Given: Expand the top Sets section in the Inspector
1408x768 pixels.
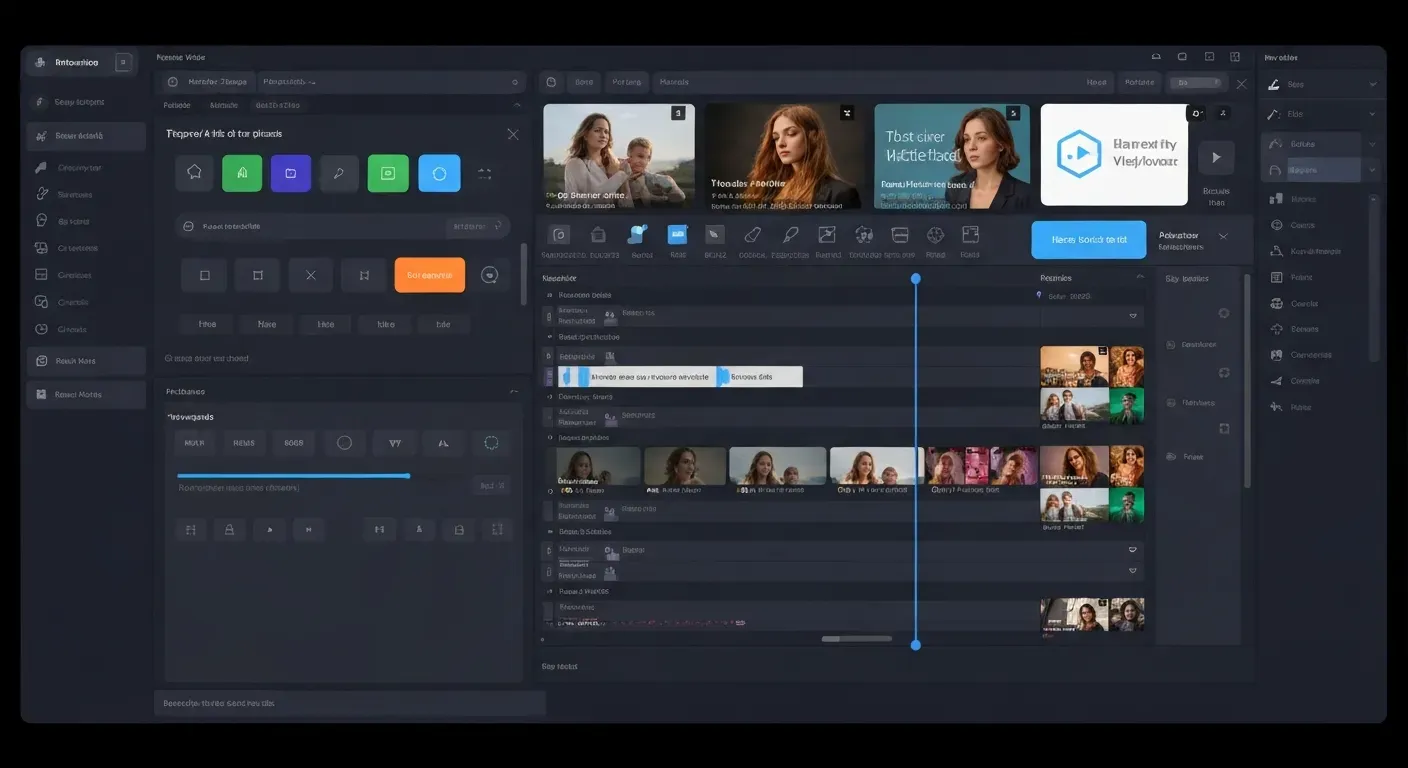Looking at the screenshot, I should coord(1374,85).
